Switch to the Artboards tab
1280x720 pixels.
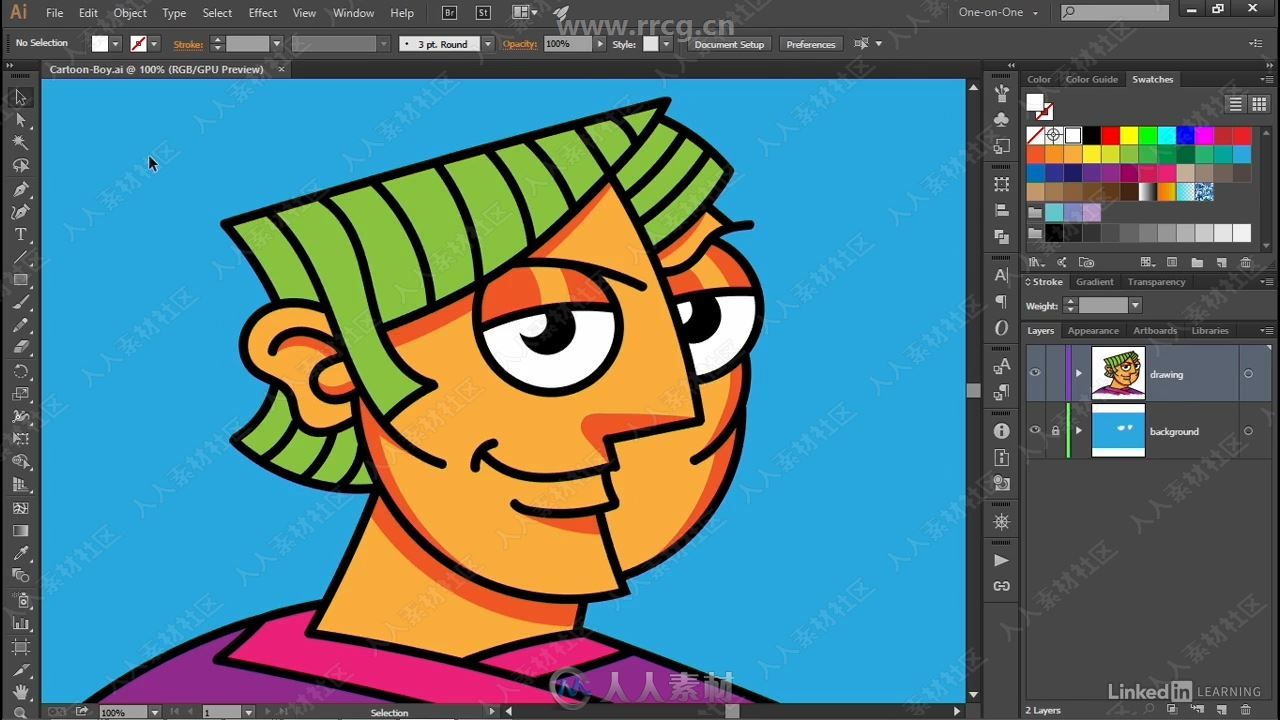point(1155,331)
